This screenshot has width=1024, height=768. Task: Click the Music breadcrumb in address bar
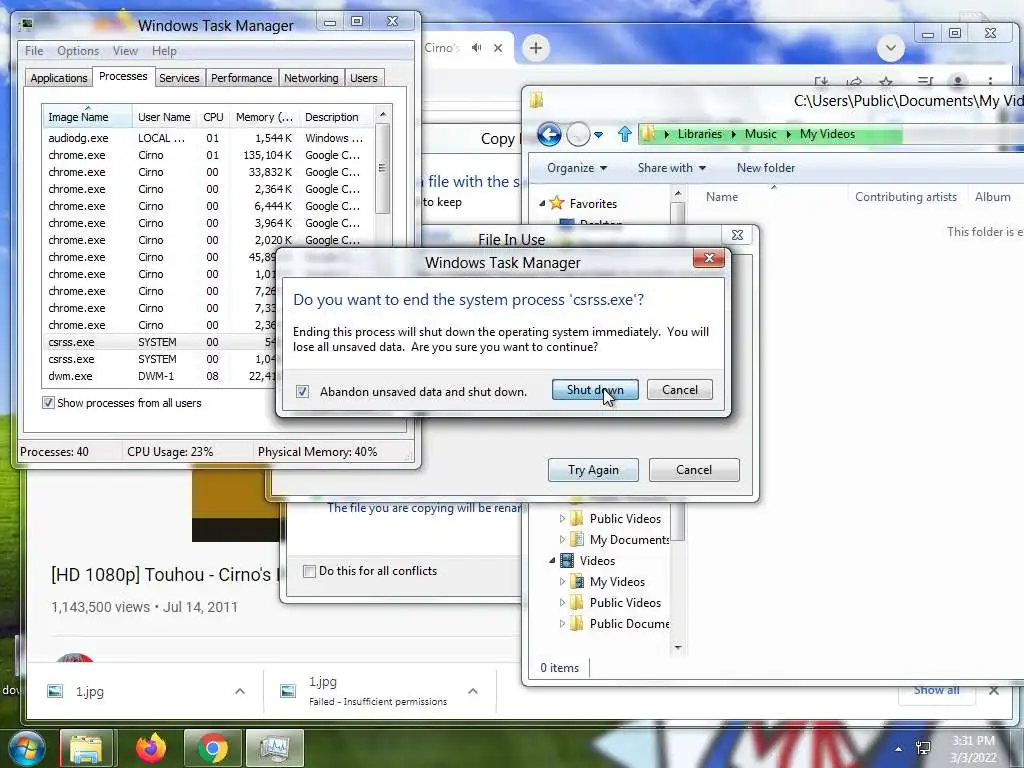(761, 134)
